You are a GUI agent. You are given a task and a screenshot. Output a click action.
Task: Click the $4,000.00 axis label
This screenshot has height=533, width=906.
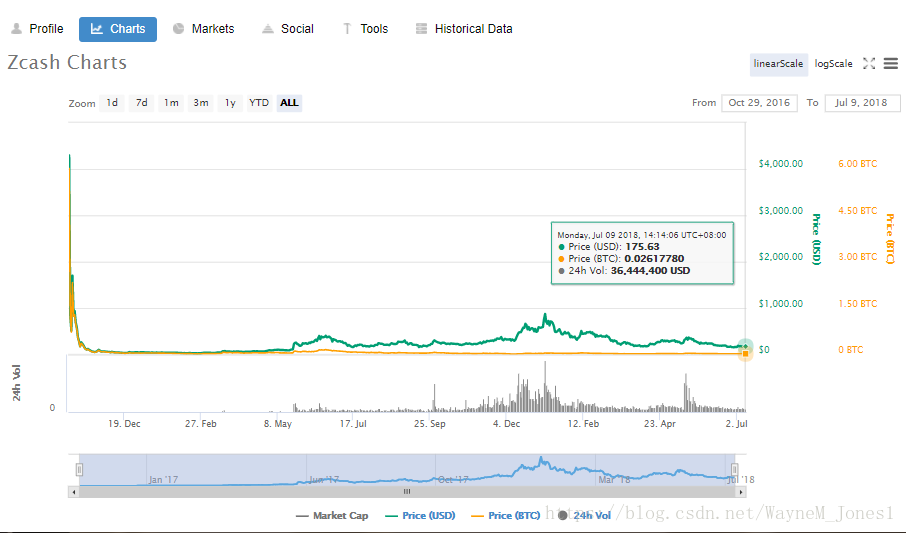click(781, 164)
